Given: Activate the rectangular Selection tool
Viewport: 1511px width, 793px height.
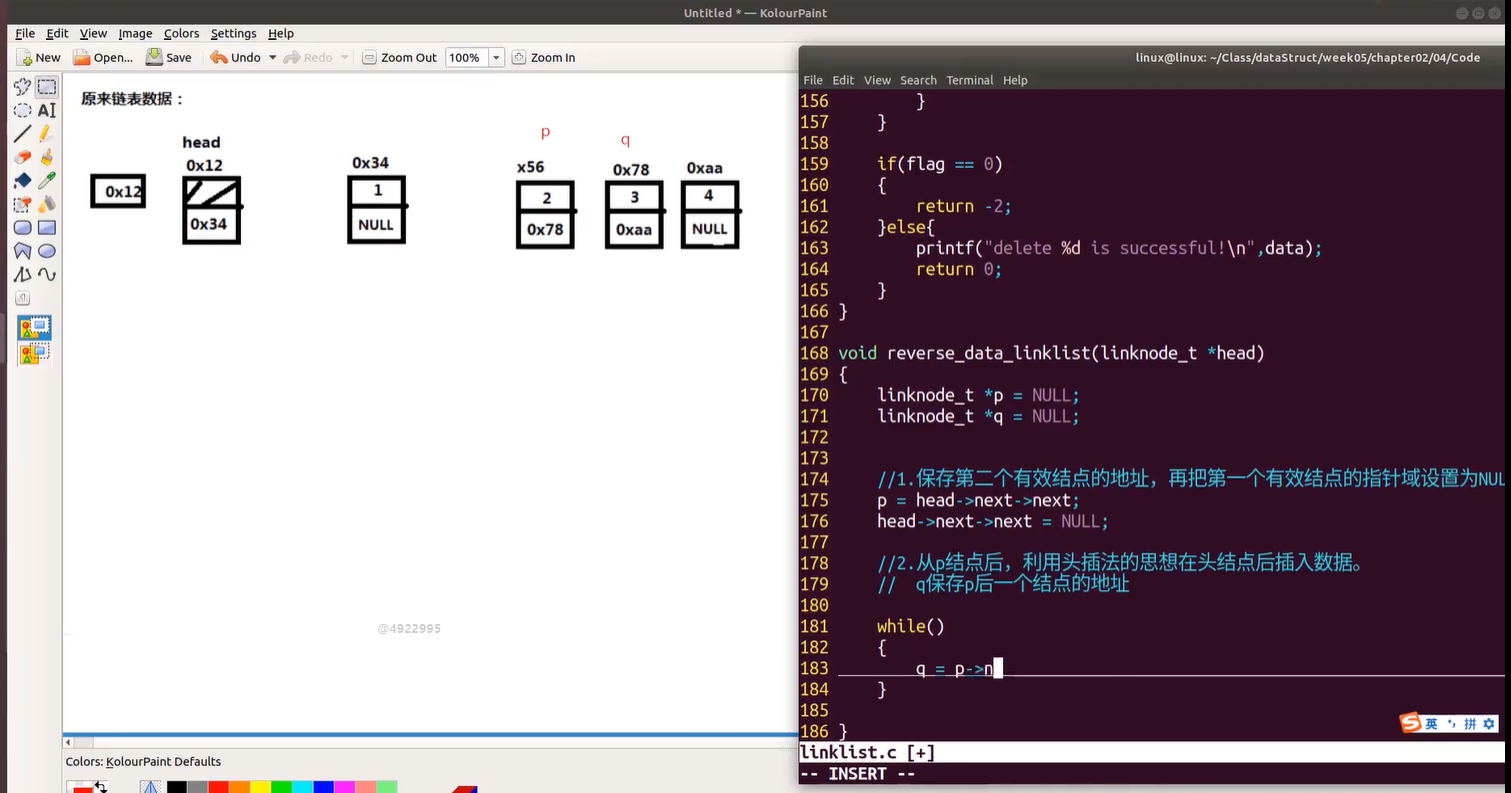Looking at the screenshot, I should pyautogui.click(x=47, y=88).
